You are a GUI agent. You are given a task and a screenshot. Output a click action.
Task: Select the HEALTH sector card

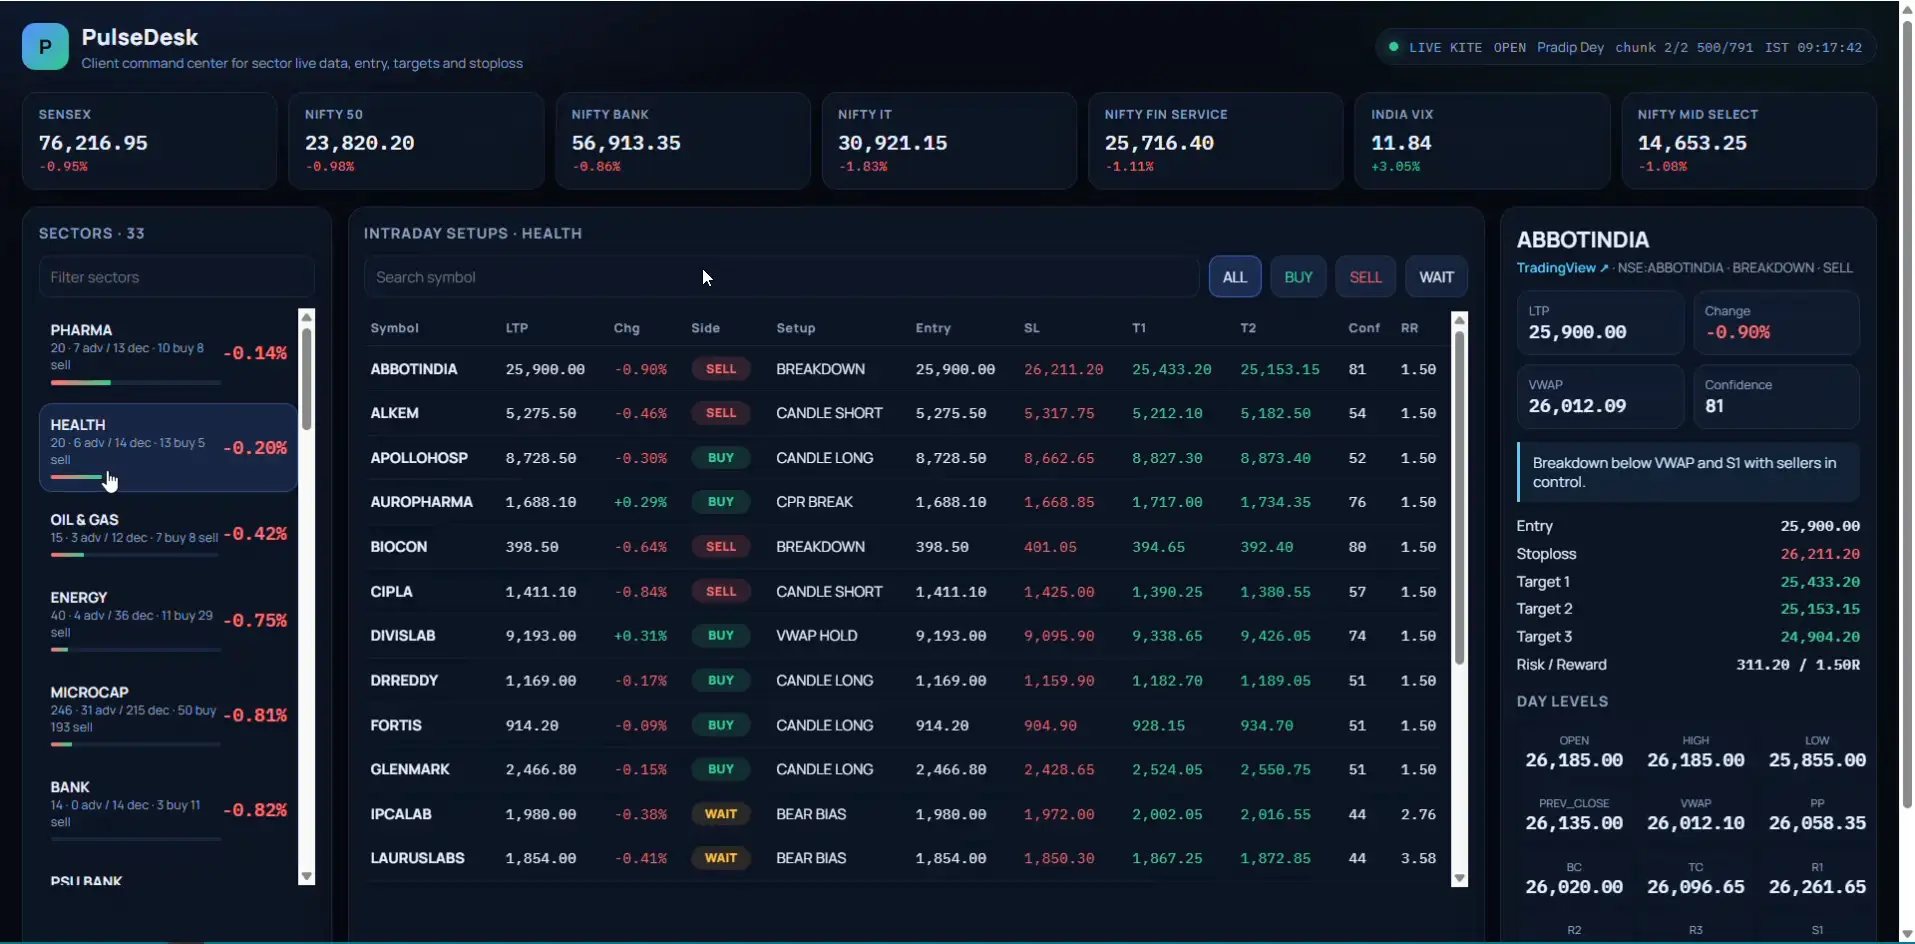tap(168, 447)
